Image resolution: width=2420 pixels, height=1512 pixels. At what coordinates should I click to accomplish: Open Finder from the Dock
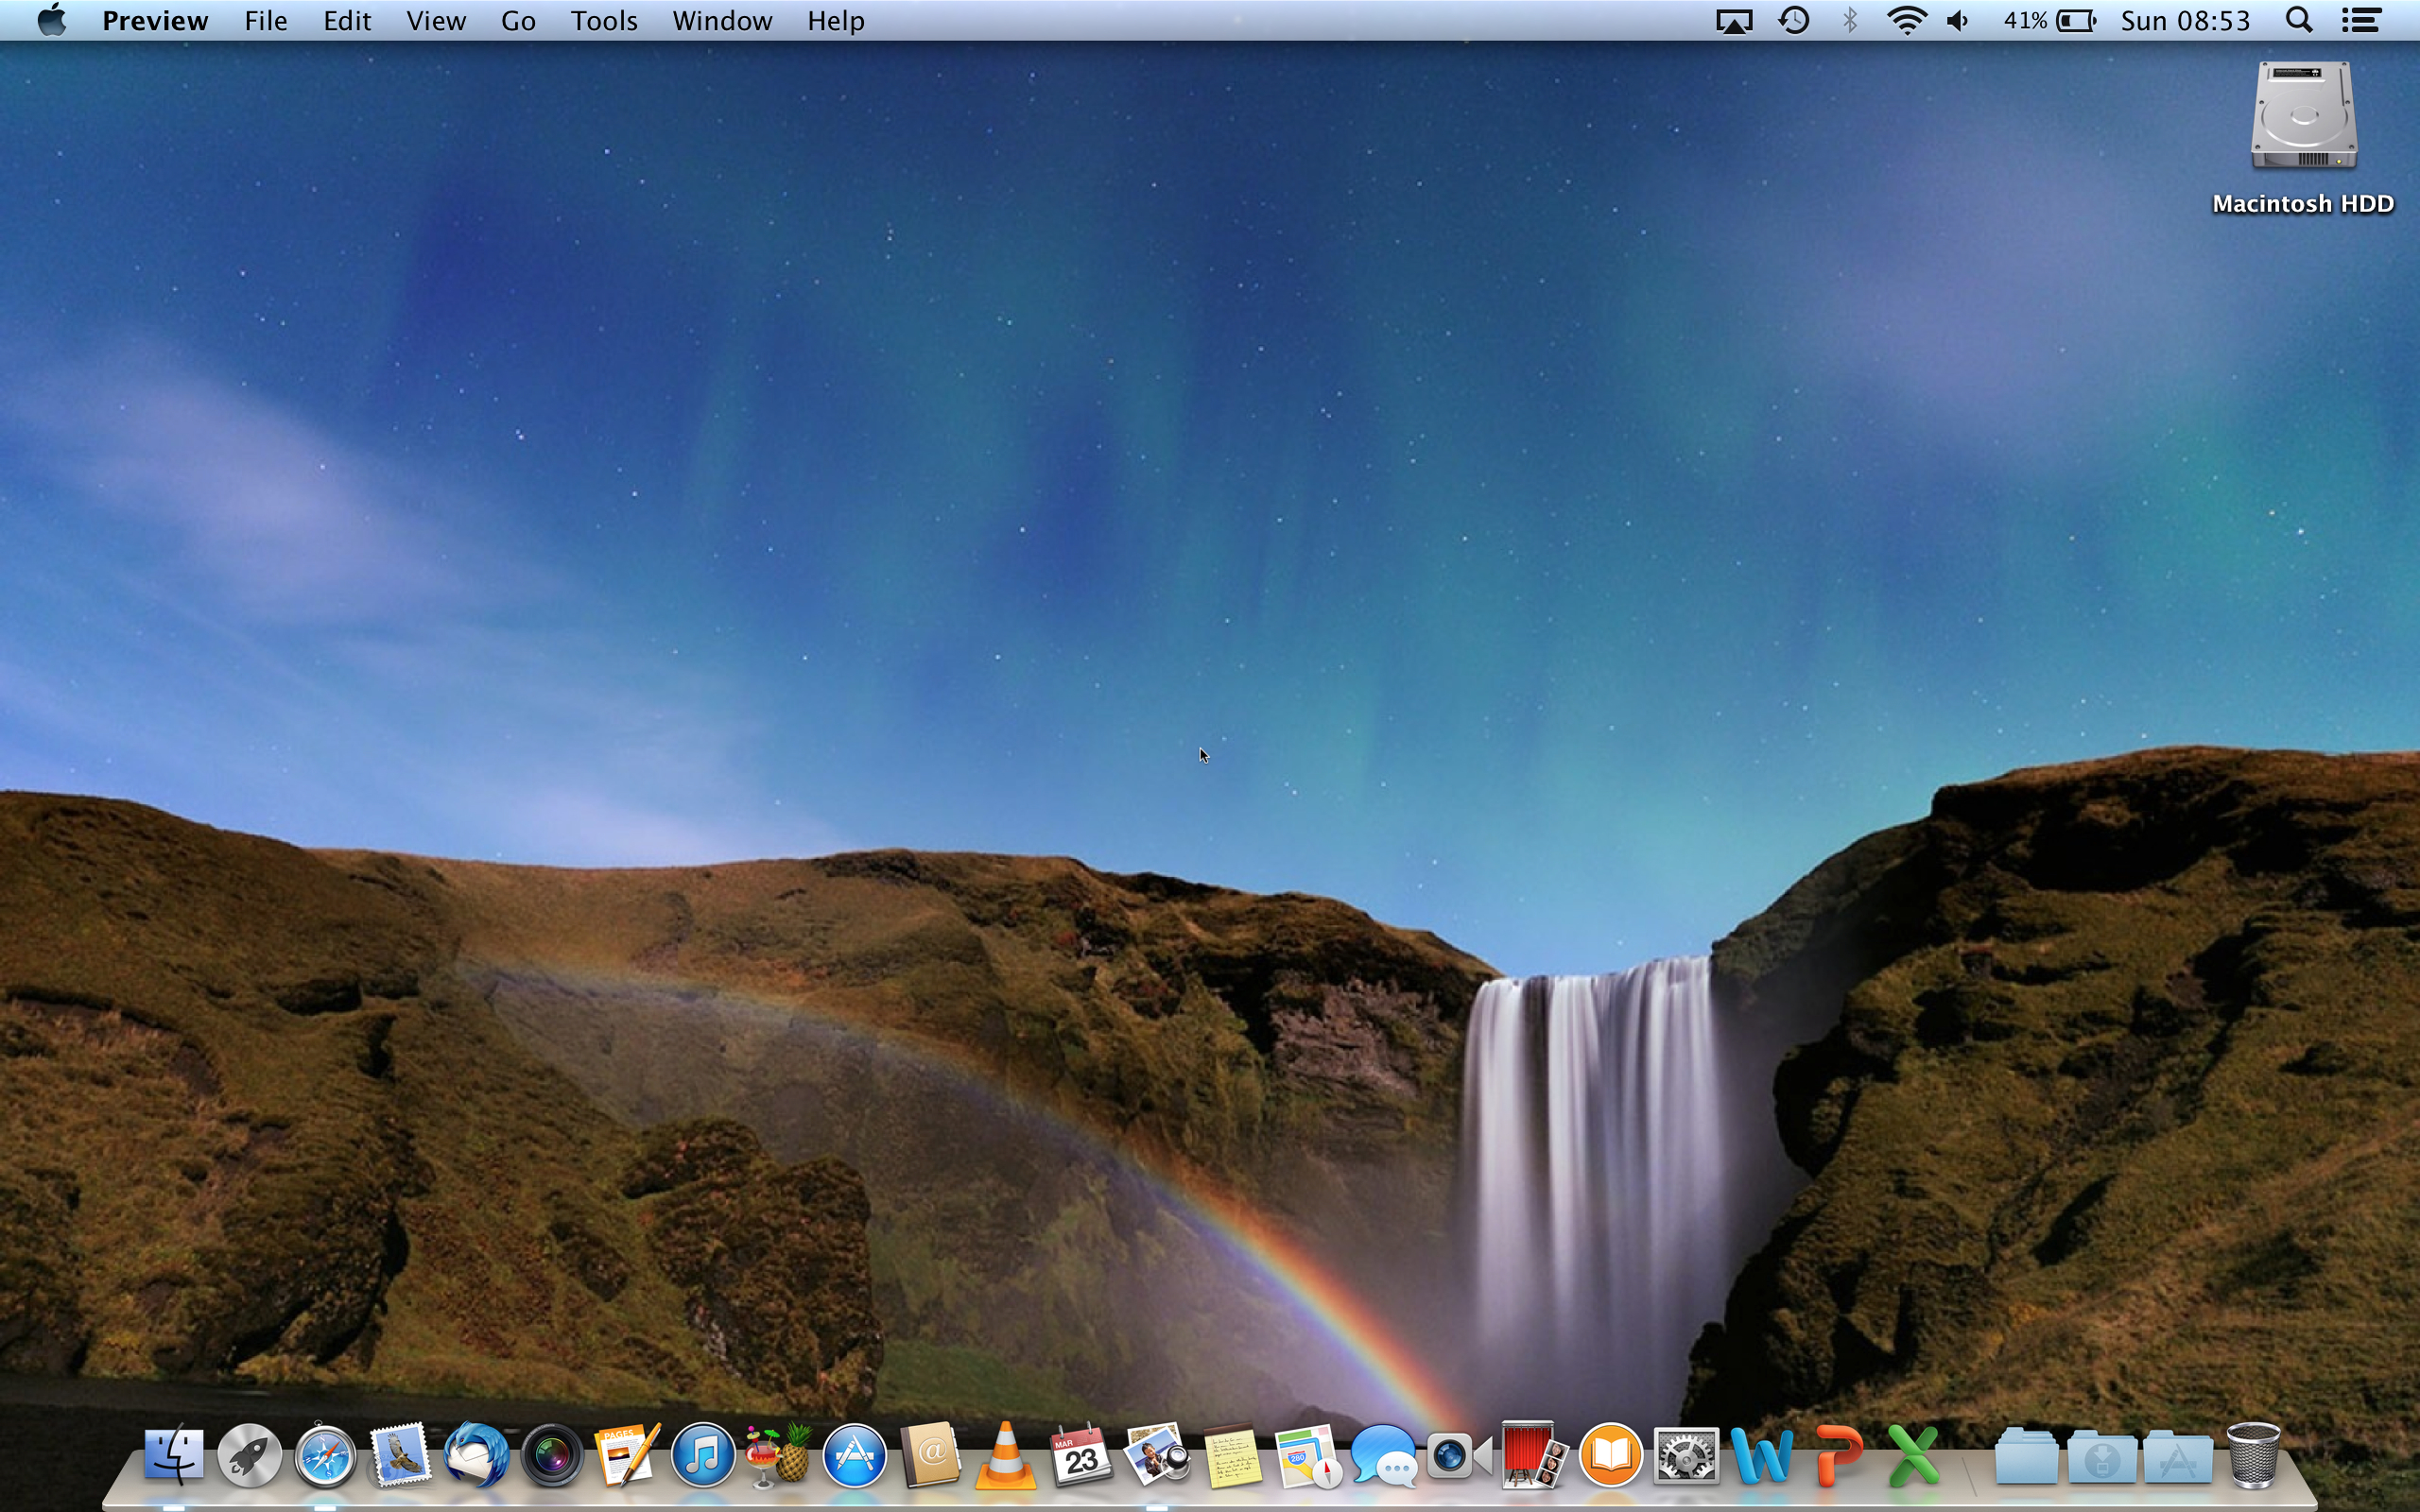(174, 1455)
